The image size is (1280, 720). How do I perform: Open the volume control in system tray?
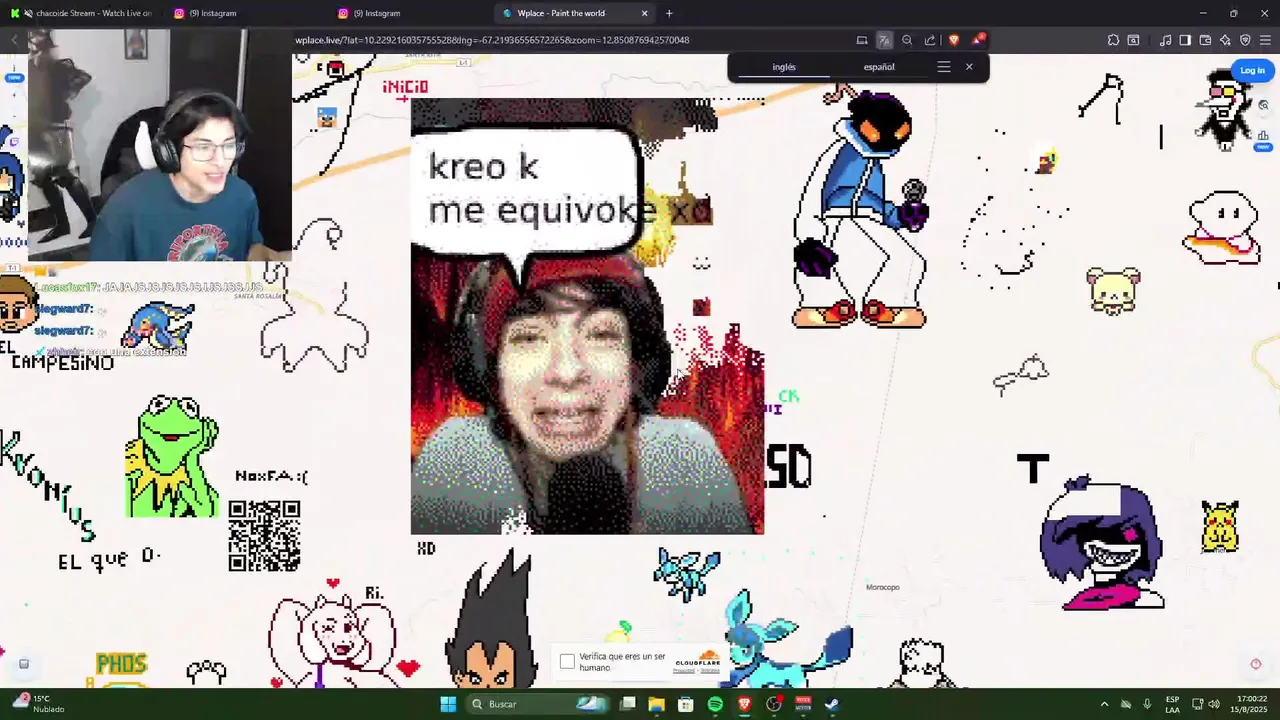(1214, 704)
